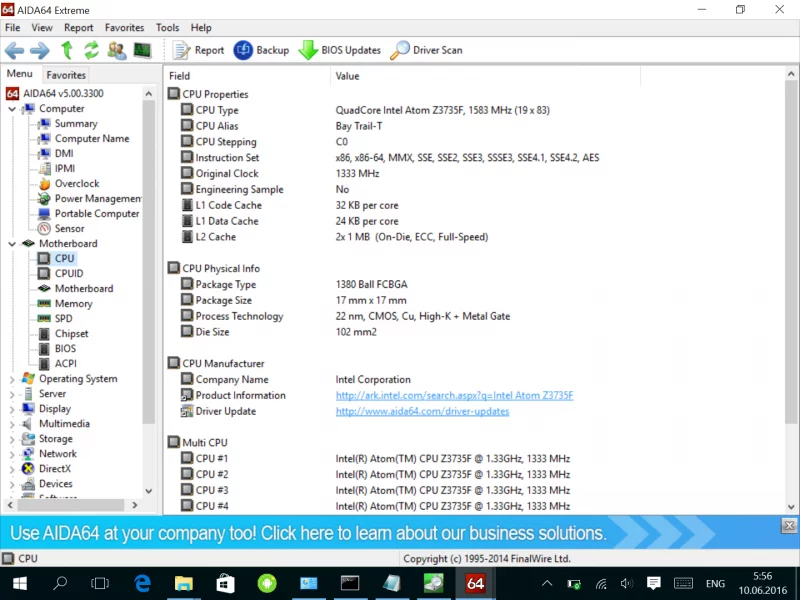Open the Tools menu
The width and height of the screenshot is (800, 600).
coord(168,28)
